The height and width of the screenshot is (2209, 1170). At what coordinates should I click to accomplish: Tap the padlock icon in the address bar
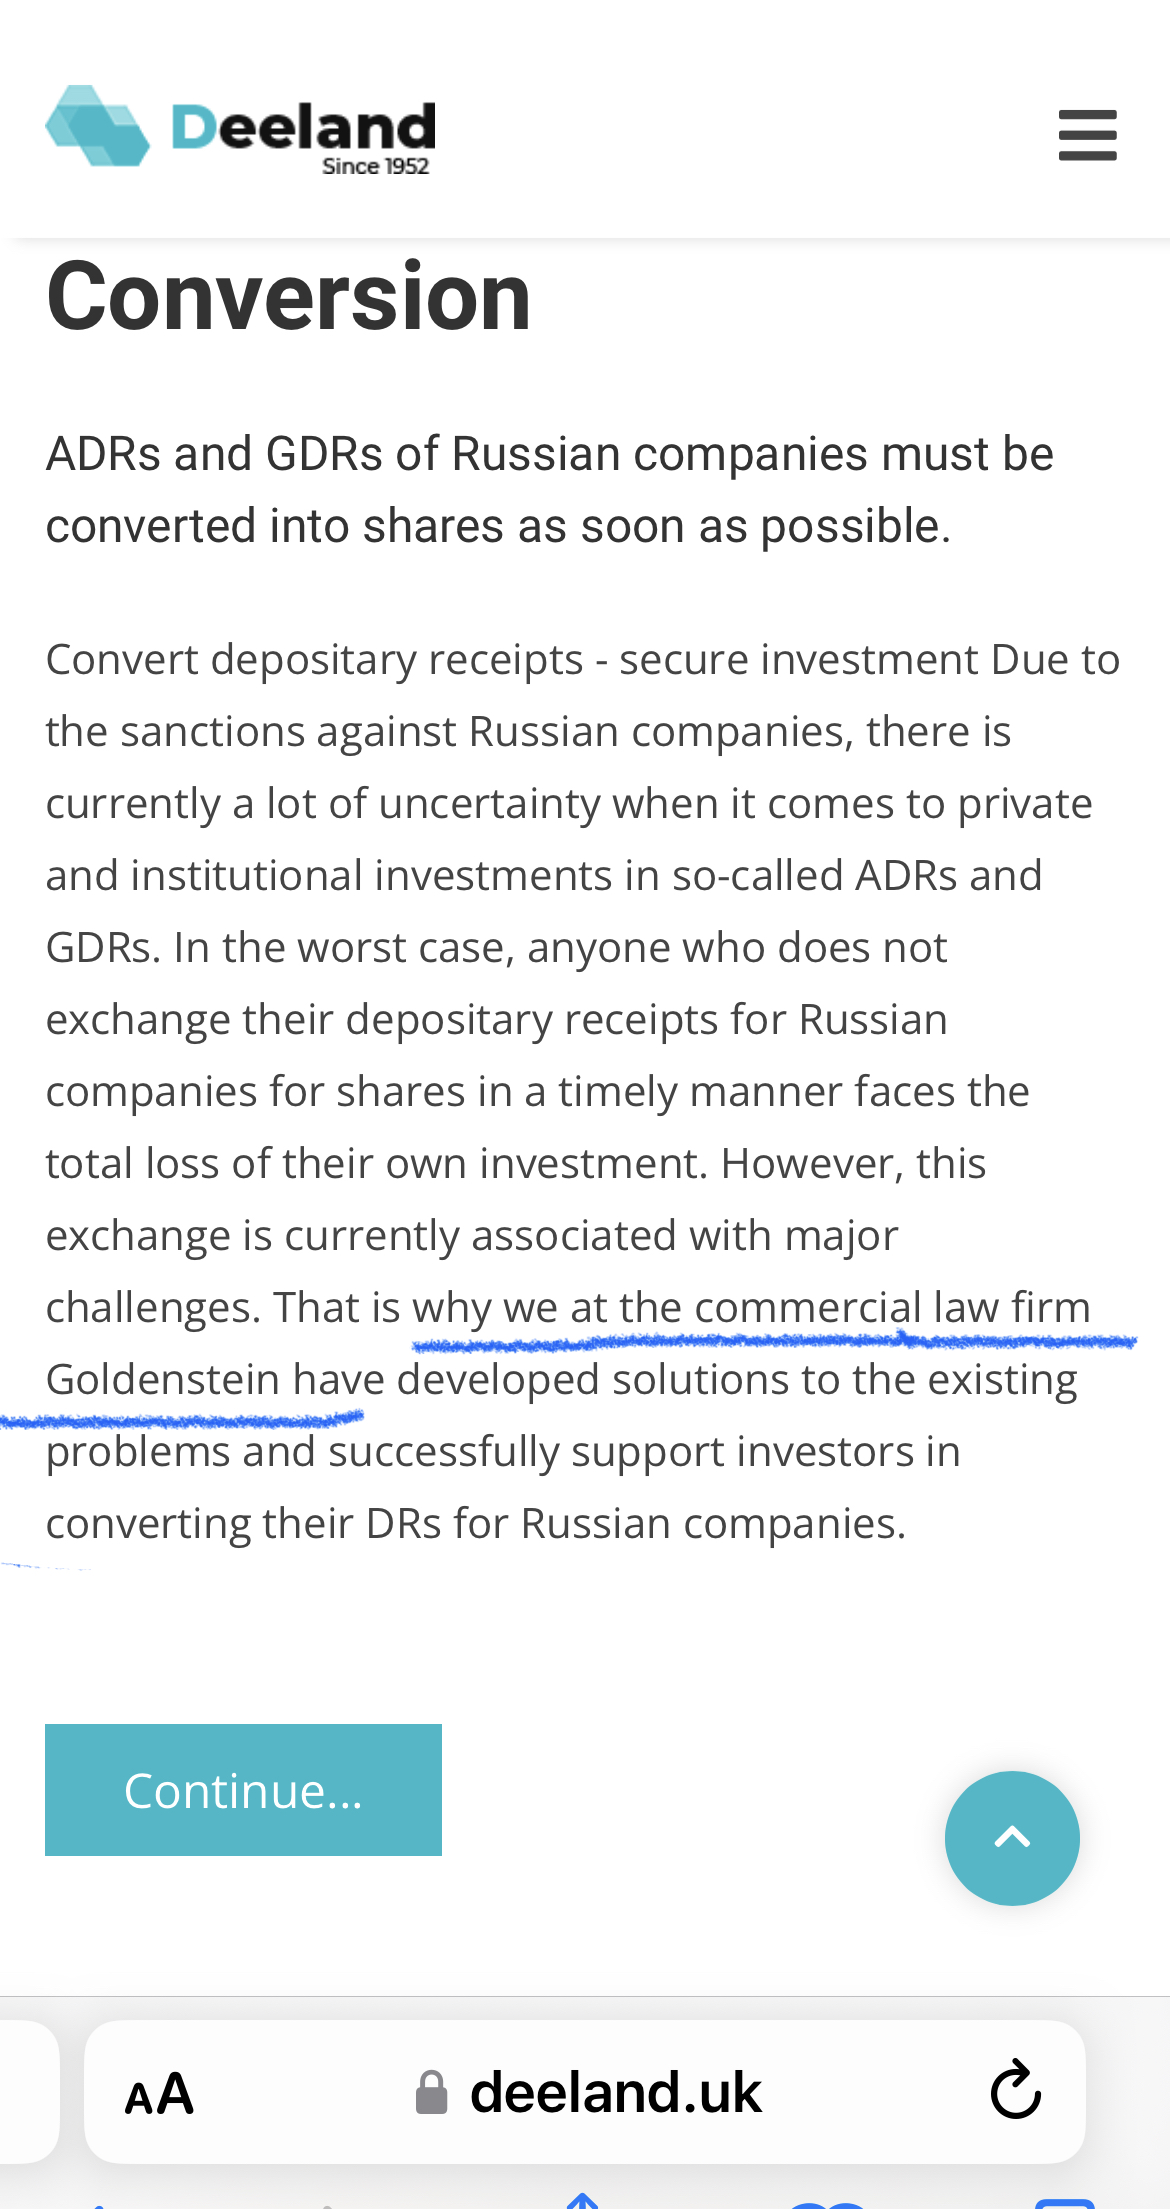pyautogui.click(x=431, y=2092)
